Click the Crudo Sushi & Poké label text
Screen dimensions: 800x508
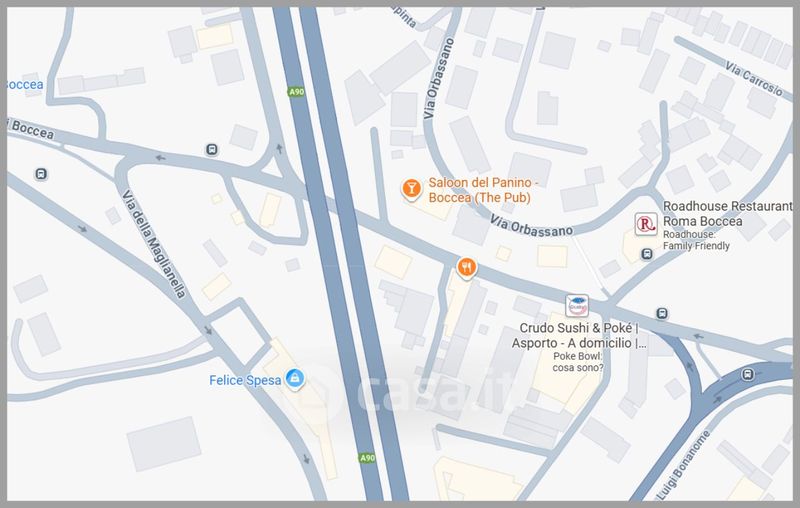579,335
